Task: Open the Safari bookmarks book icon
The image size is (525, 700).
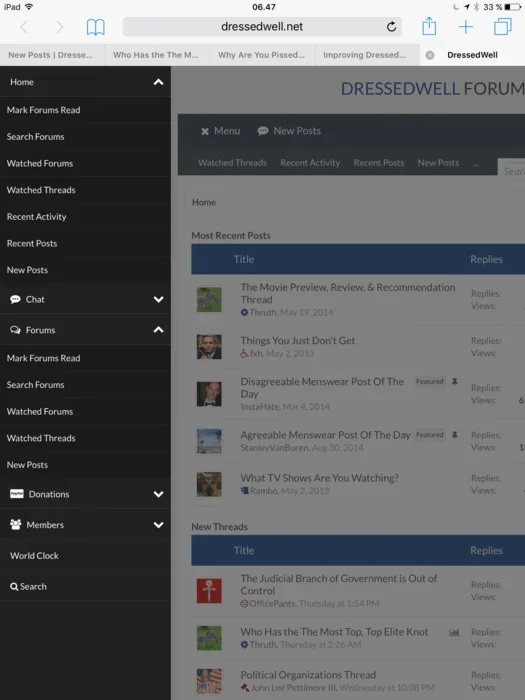Action: [96, 27]
